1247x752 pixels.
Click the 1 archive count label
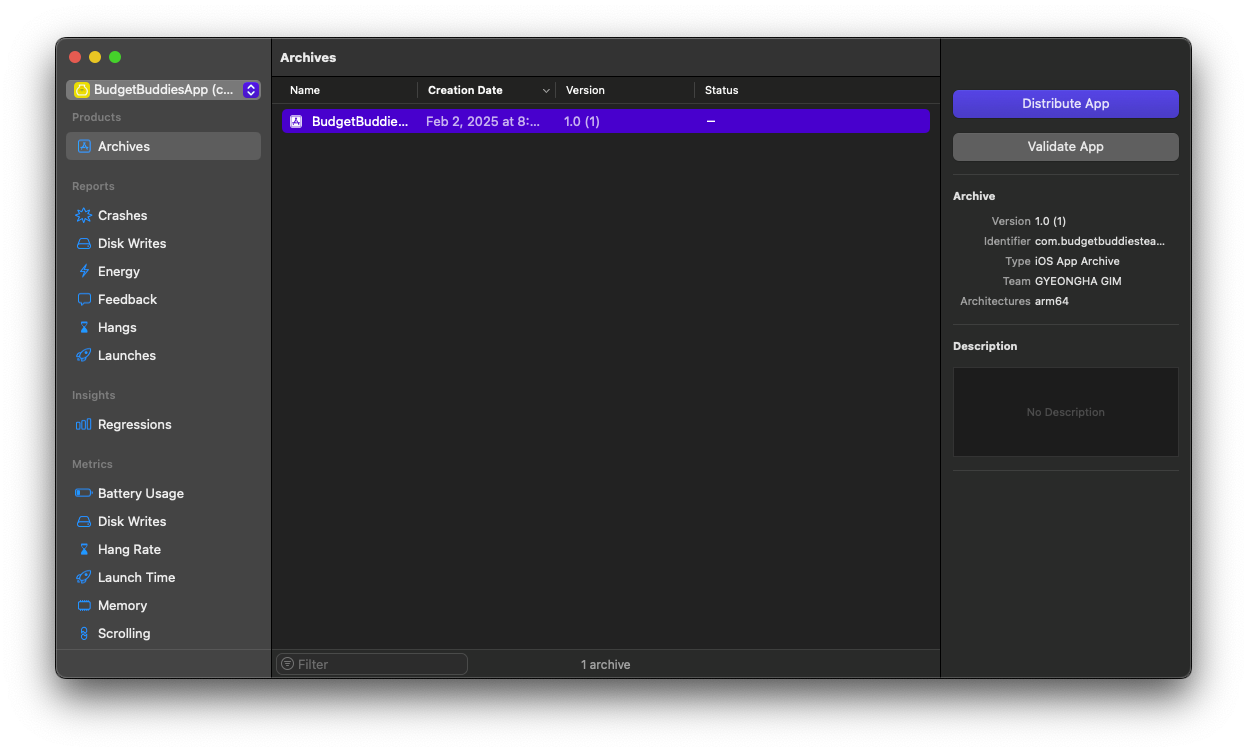tap(606, 664)
